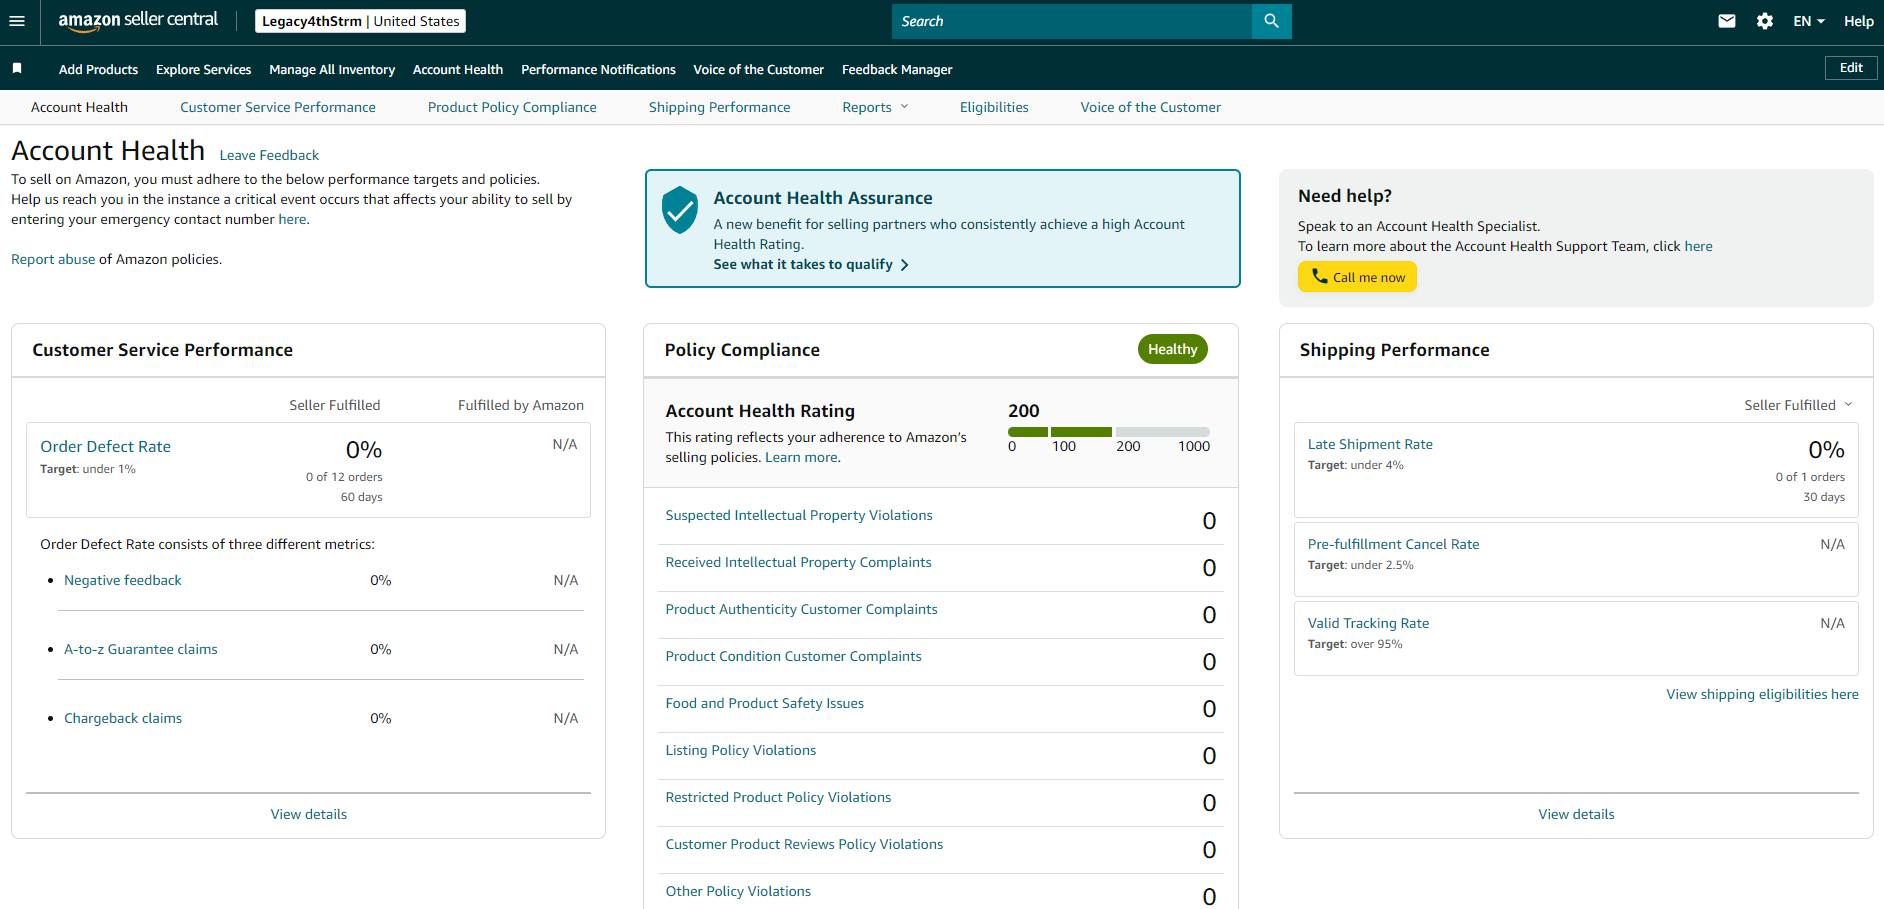Expand the Reports dropdown menu
The width and height of the screenshot is (1884, 909).
click(x=875, y=107)
